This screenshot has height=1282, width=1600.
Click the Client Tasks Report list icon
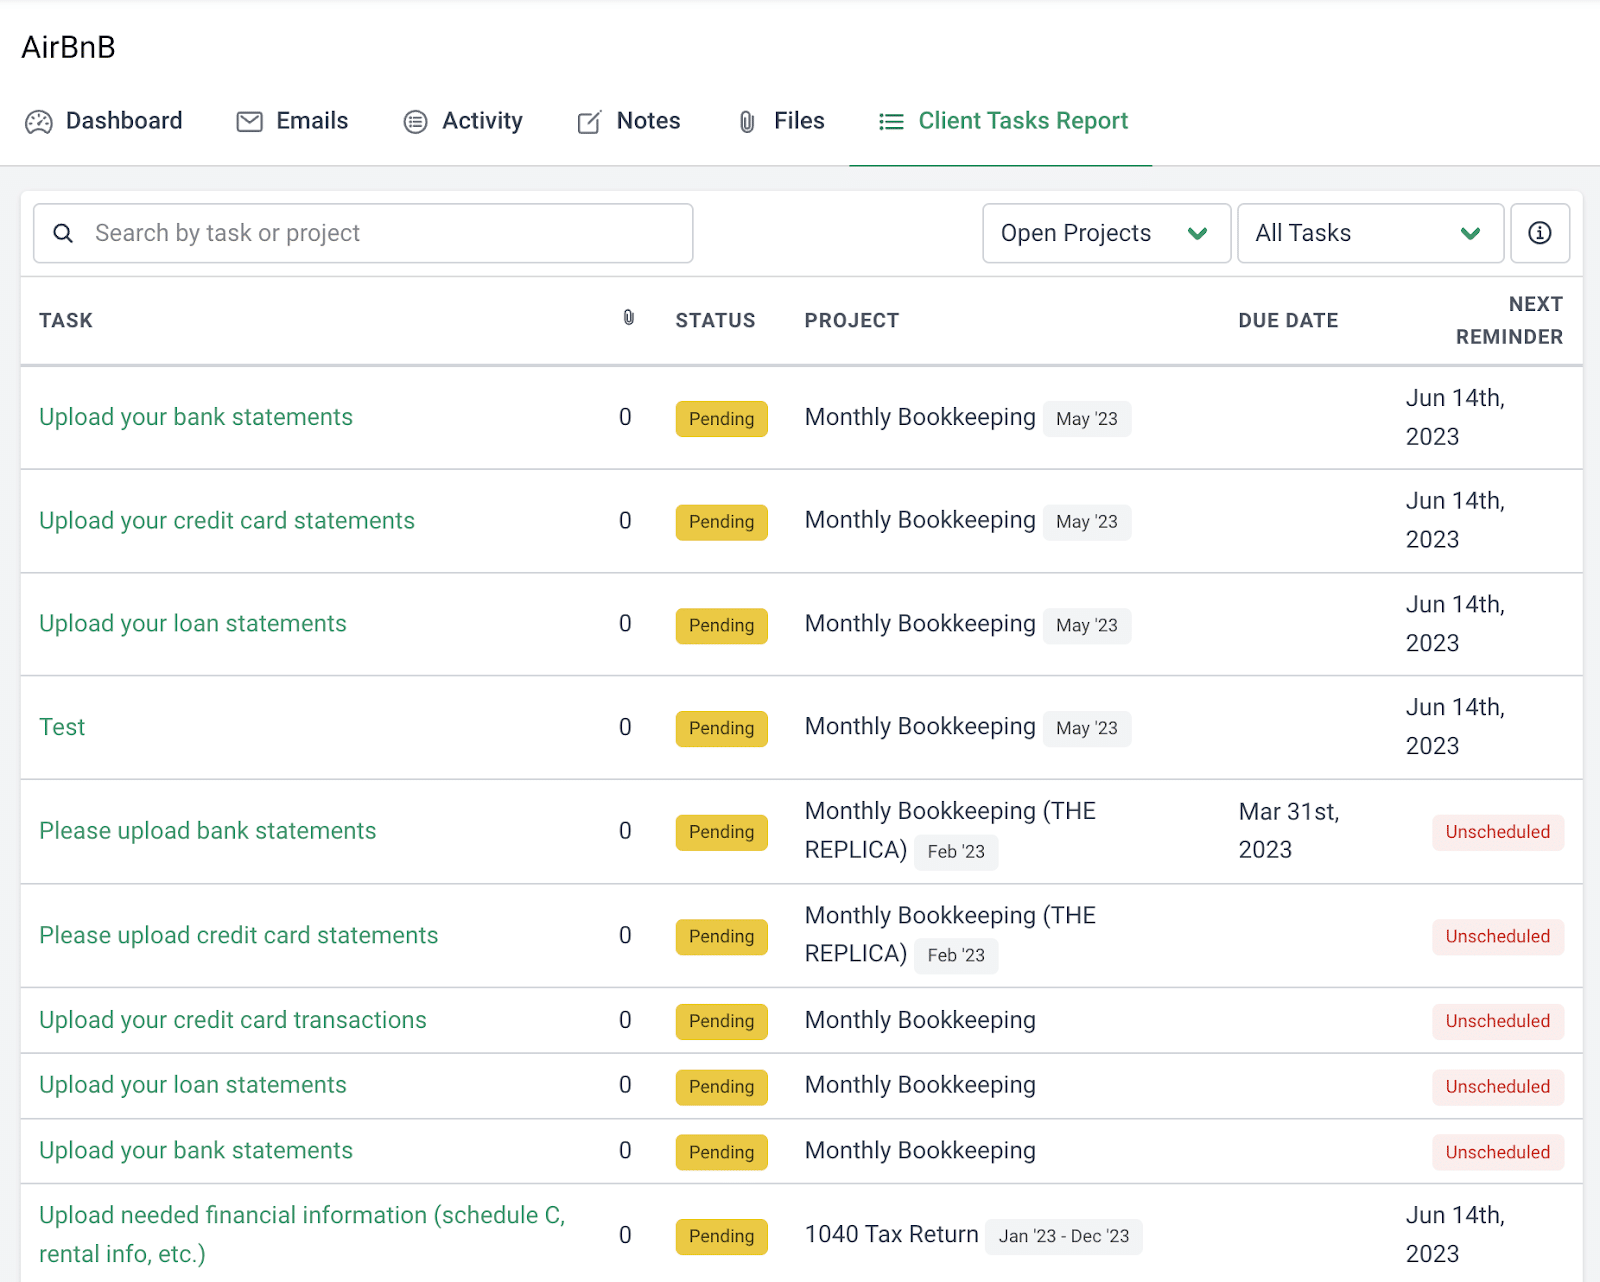pyautogui.click(x=891, y=122)
